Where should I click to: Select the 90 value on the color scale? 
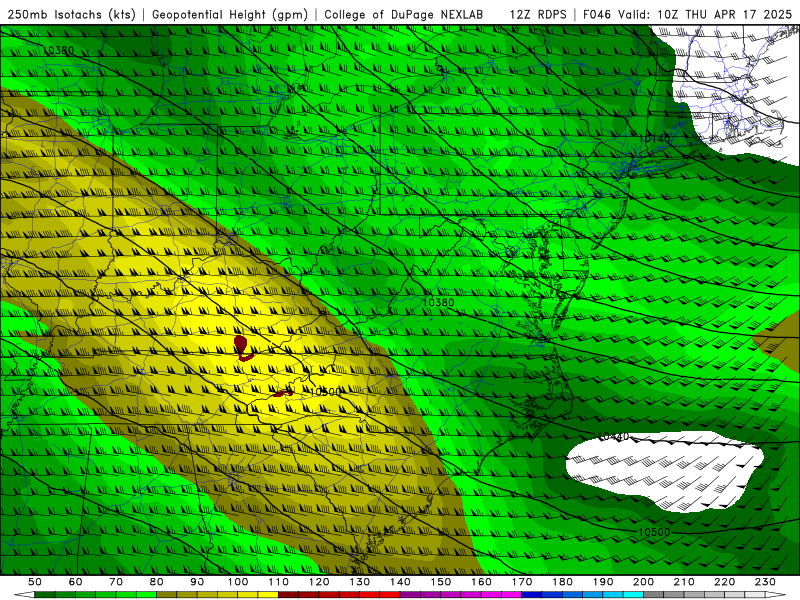point(197,582)
